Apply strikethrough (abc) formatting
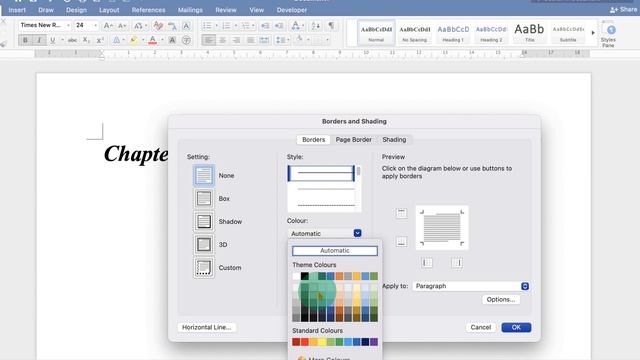The height and width of the screenshot is (360, 640). click(72, 40)
